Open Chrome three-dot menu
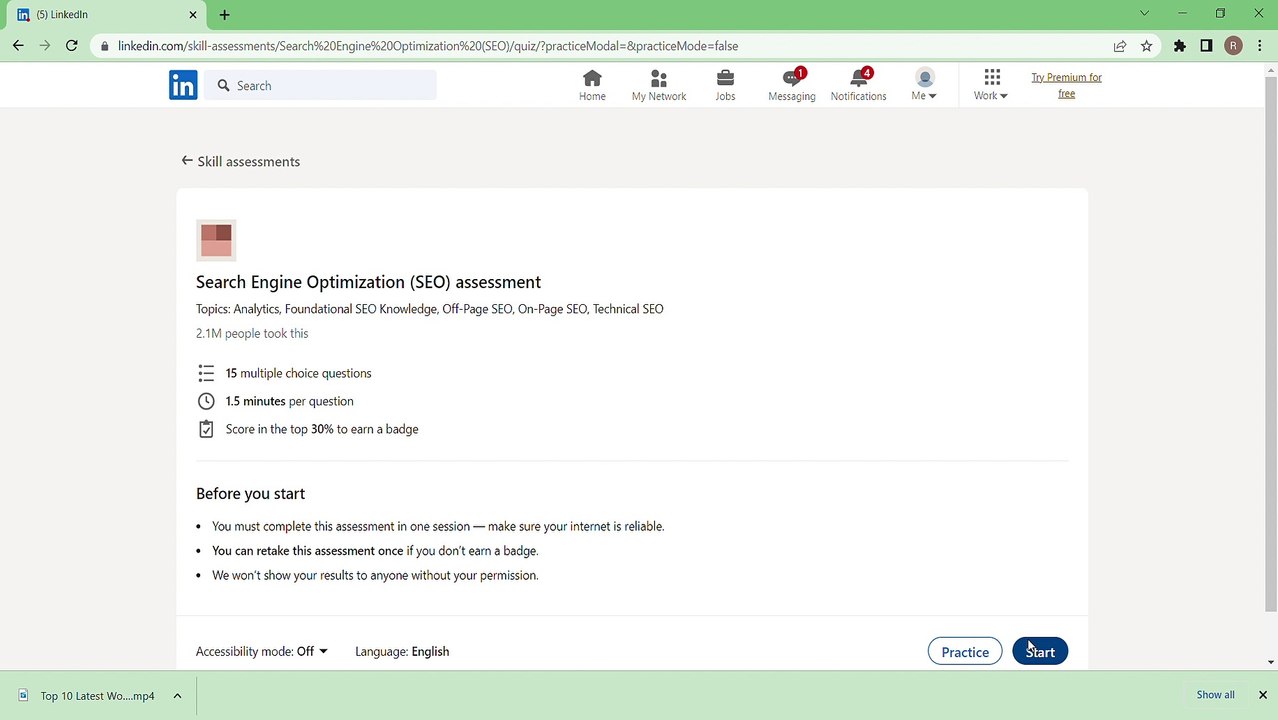 point(1260,46)
